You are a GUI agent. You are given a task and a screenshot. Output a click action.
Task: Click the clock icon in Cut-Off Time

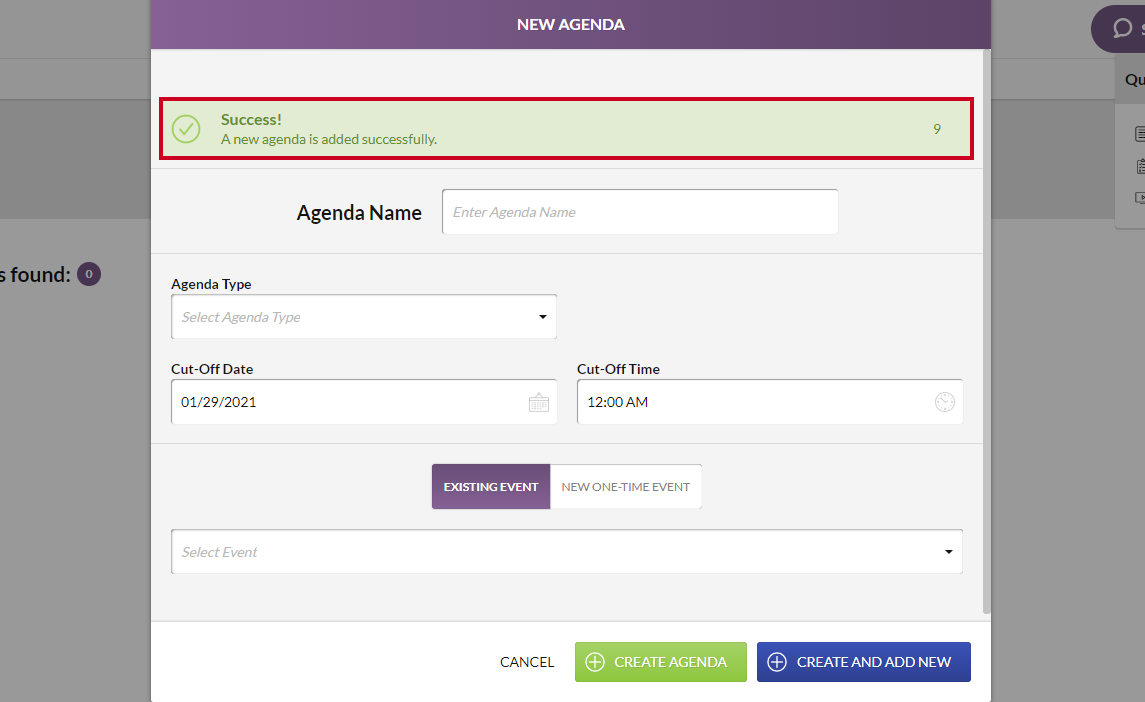click(944, 402)
